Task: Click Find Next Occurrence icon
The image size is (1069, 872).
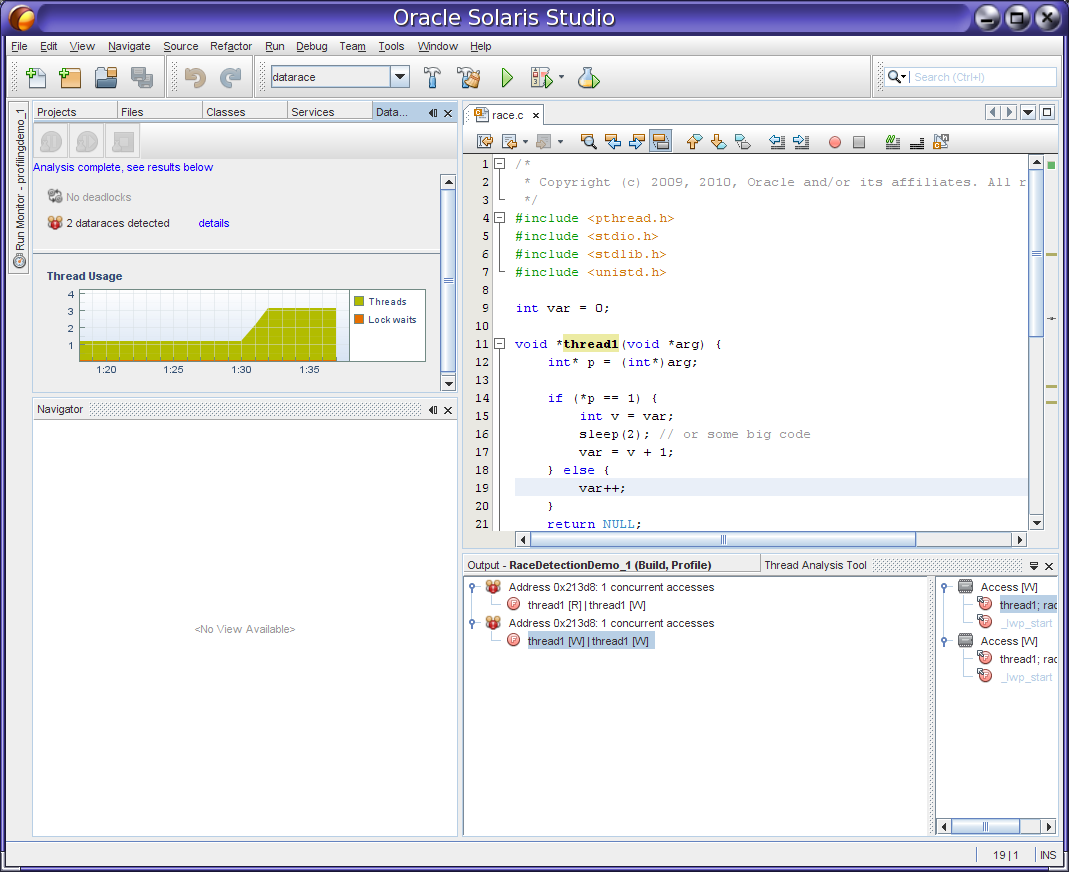Action: (637, 142)
